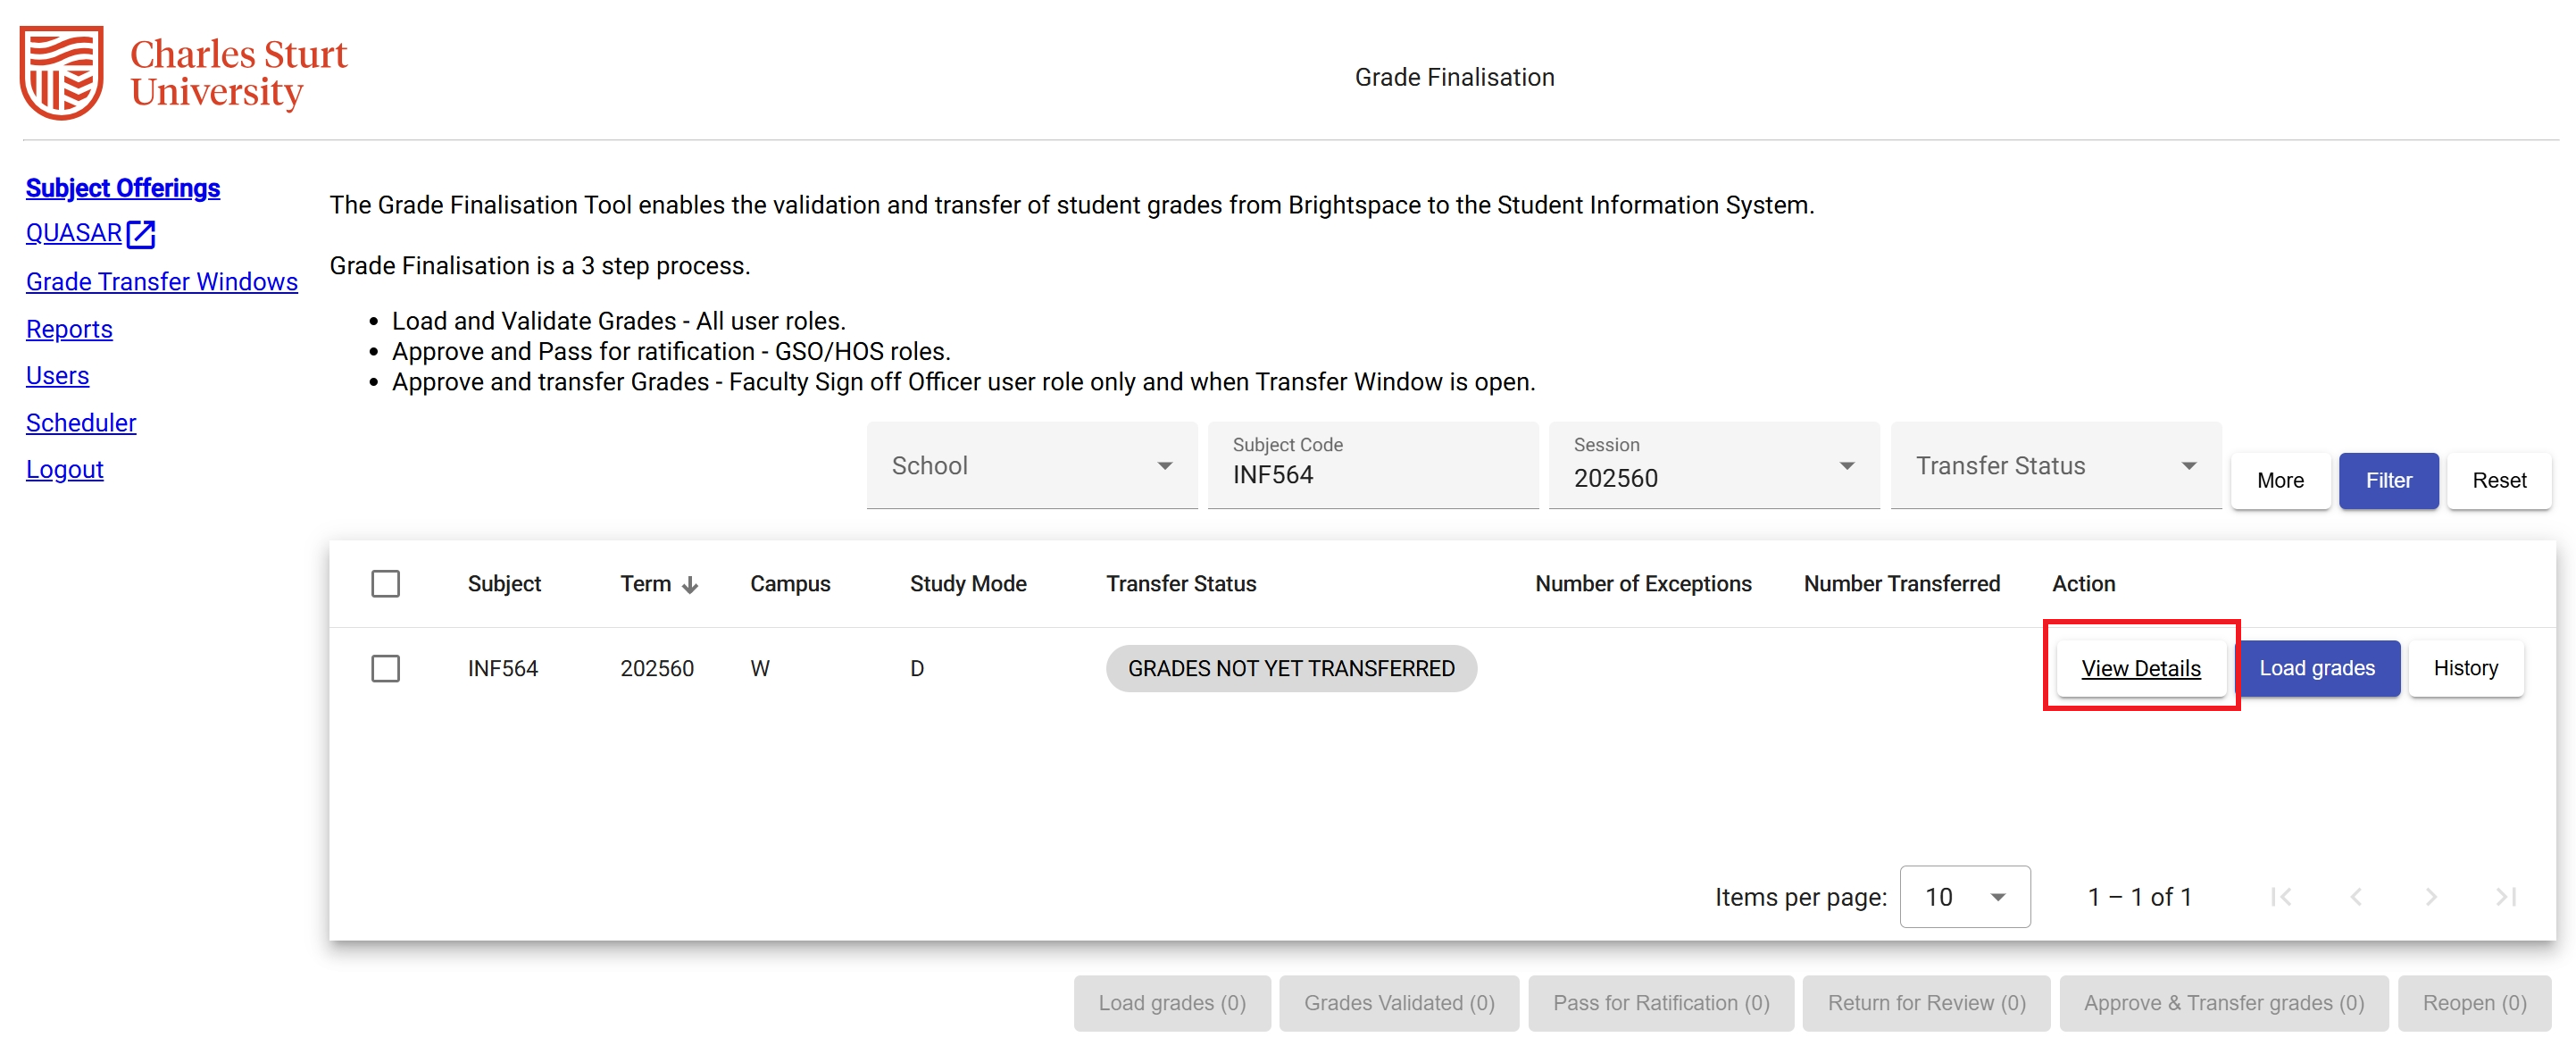Select the INF564 row checkbox
Image resolution: width=2576 pixels, height=1054 pixels.
[x=385, y=668]
